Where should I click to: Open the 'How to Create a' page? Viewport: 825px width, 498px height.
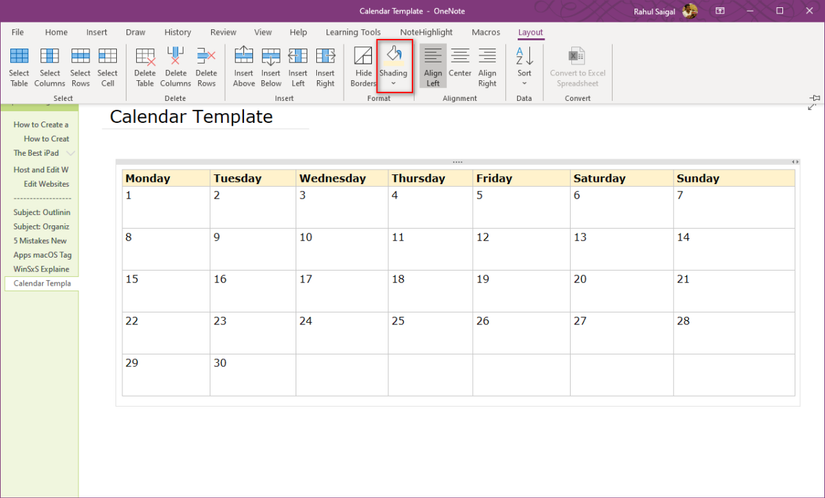(x=41, y=125)
